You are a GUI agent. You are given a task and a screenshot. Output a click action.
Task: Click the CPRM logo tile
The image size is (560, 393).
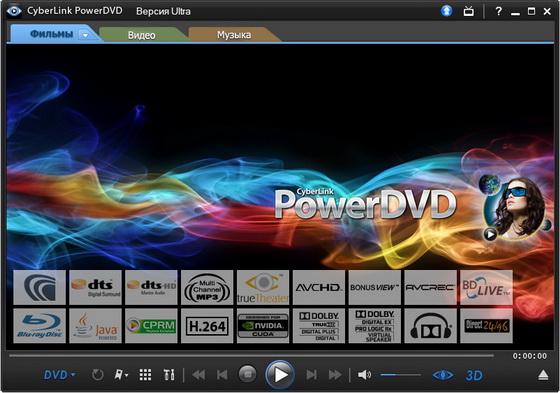coord(151,326)
